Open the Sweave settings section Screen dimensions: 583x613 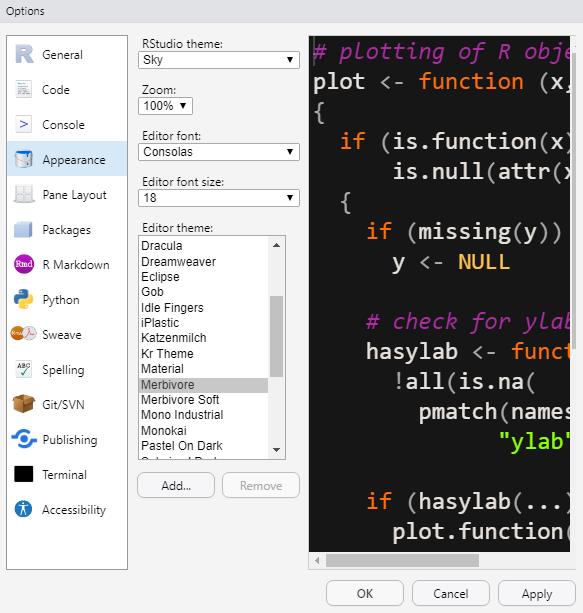(67, 335)
